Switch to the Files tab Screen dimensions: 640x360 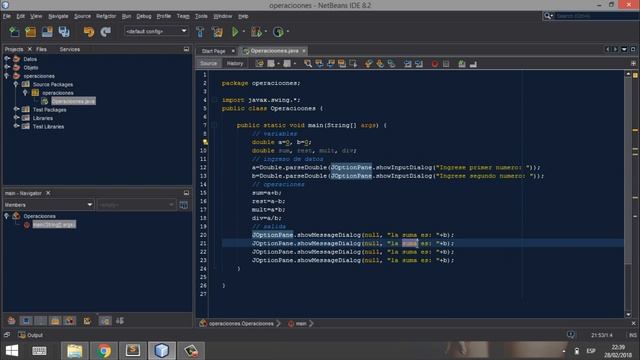coord(41,49)
